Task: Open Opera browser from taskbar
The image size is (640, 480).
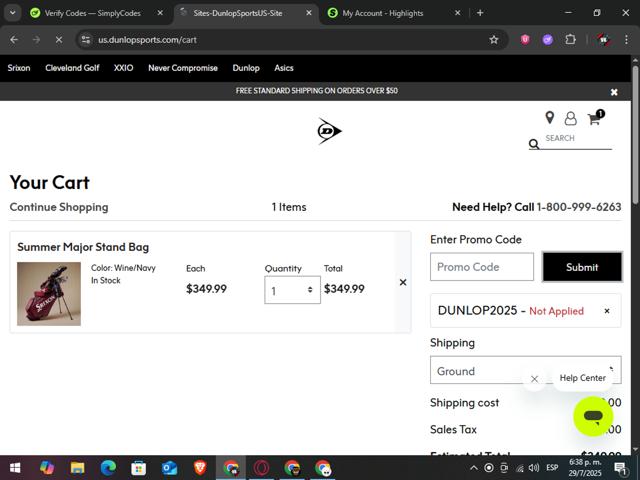Action: [261, 468]
